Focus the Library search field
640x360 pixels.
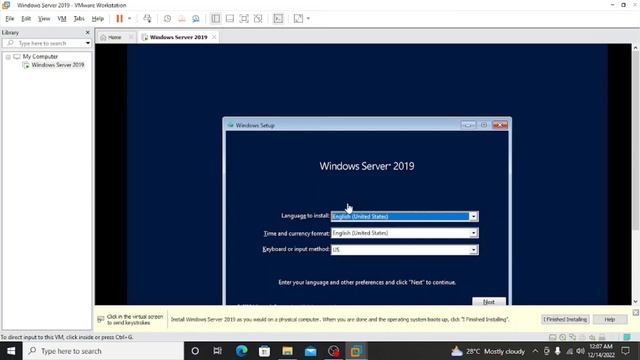coord(45,43)
